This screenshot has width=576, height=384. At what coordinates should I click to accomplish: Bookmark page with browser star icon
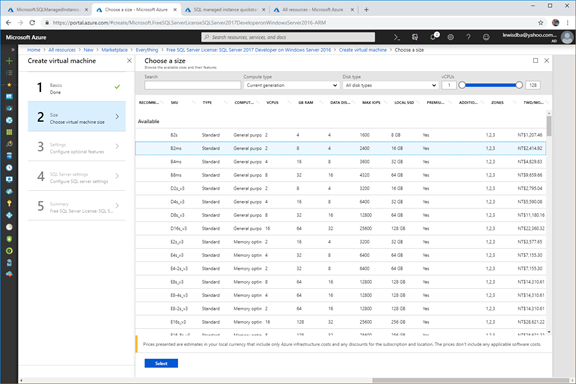(541, 23)
